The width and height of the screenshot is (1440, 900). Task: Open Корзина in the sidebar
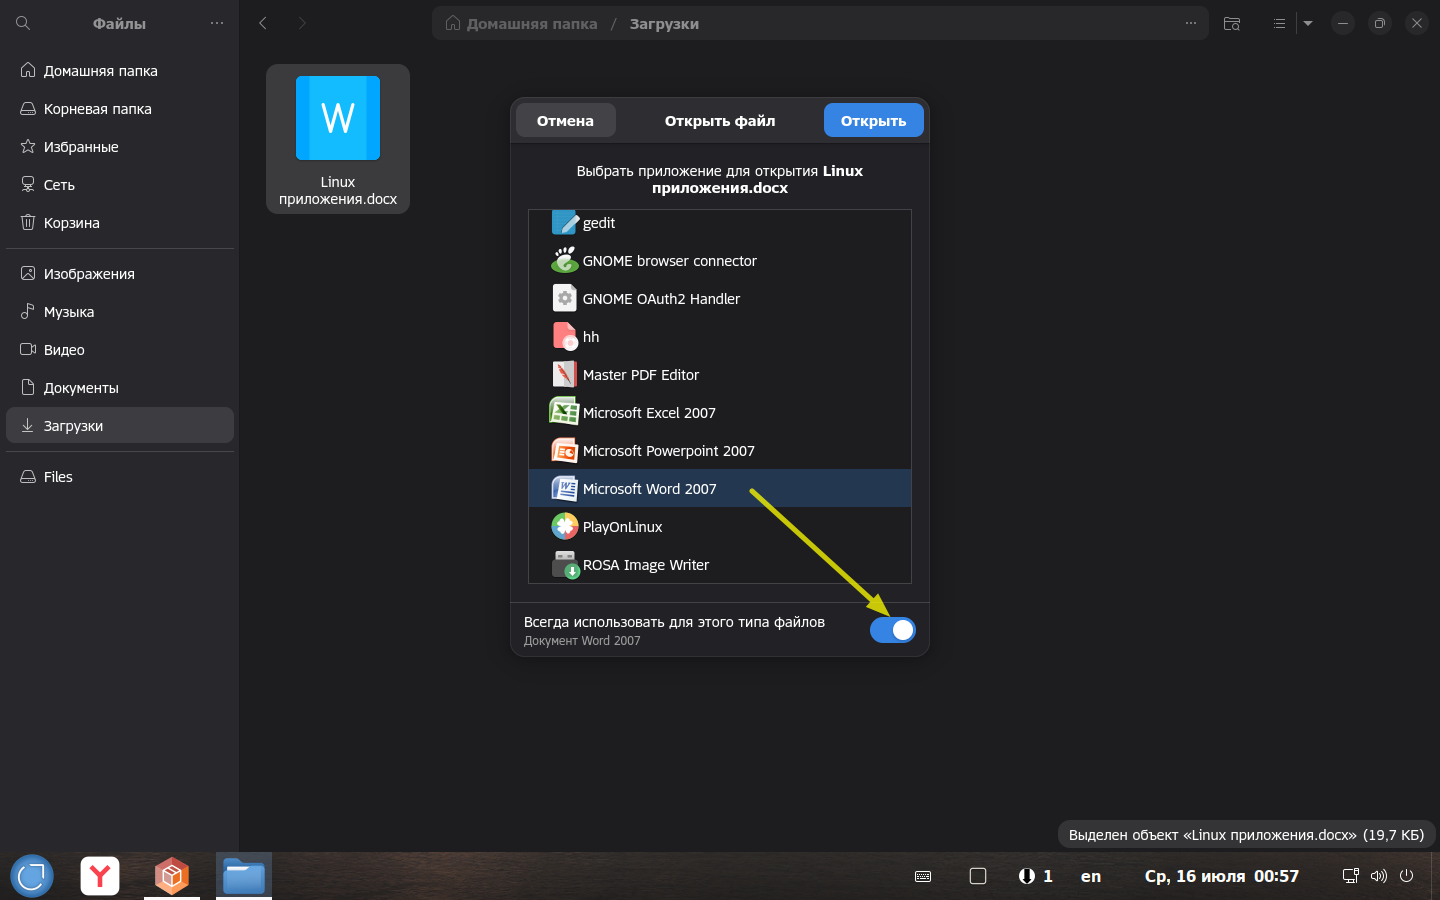point(120,223)
